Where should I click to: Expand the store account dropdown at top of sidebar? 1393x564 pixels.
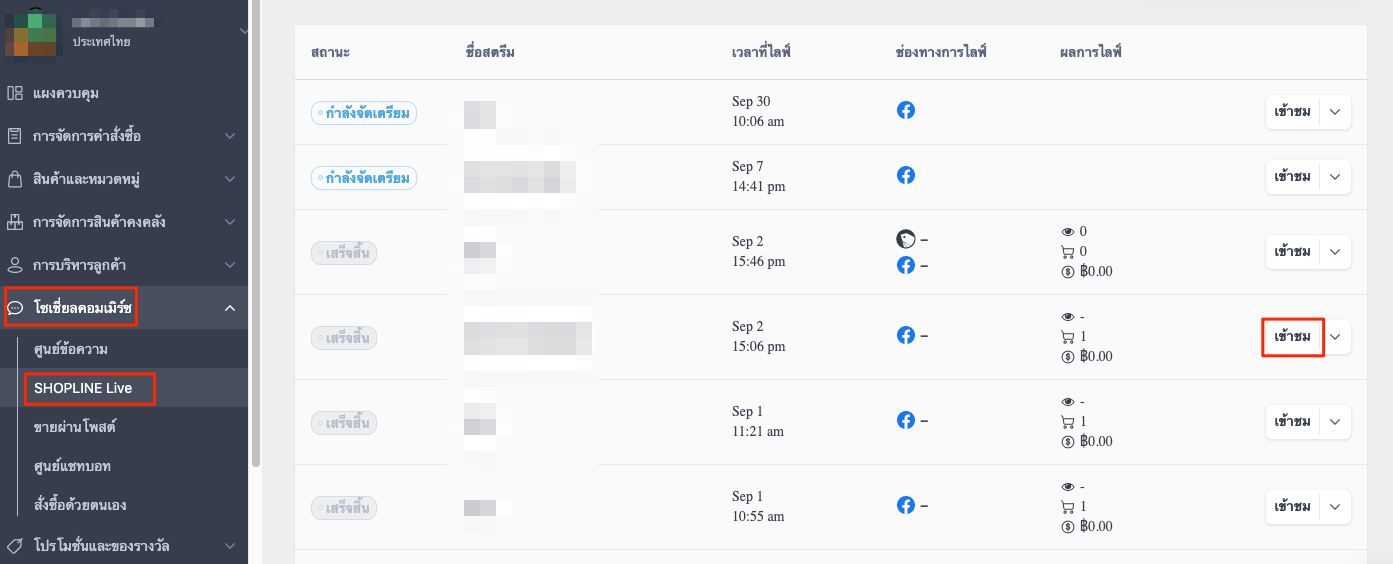point(241,32)
